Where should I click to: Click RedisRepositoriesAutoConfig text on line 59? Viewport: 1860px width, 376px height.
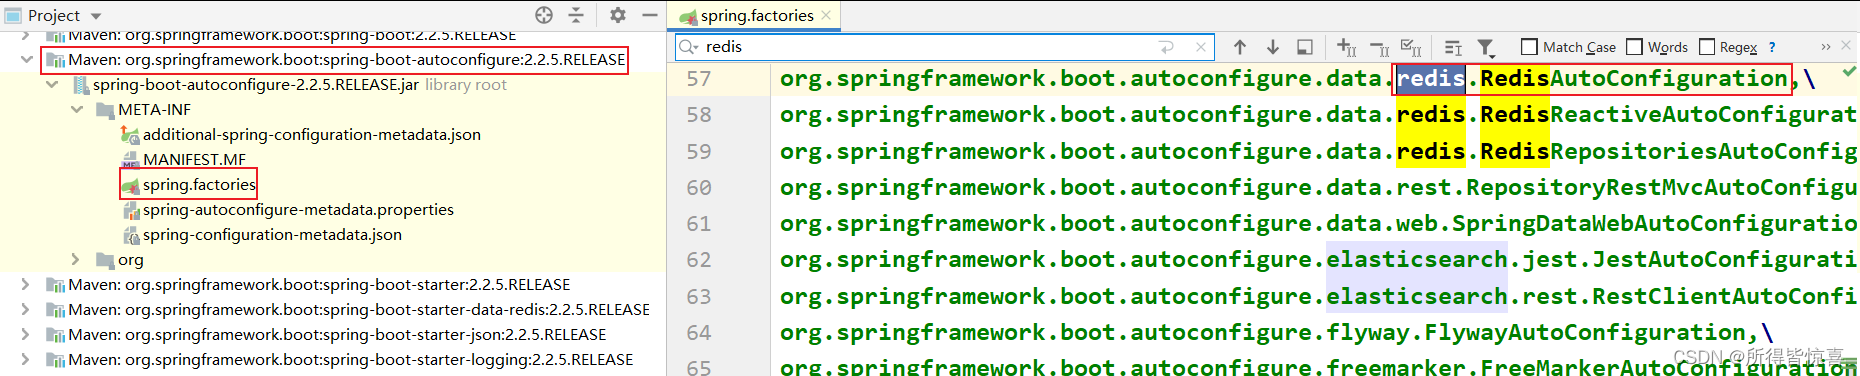pos(1668,151)
